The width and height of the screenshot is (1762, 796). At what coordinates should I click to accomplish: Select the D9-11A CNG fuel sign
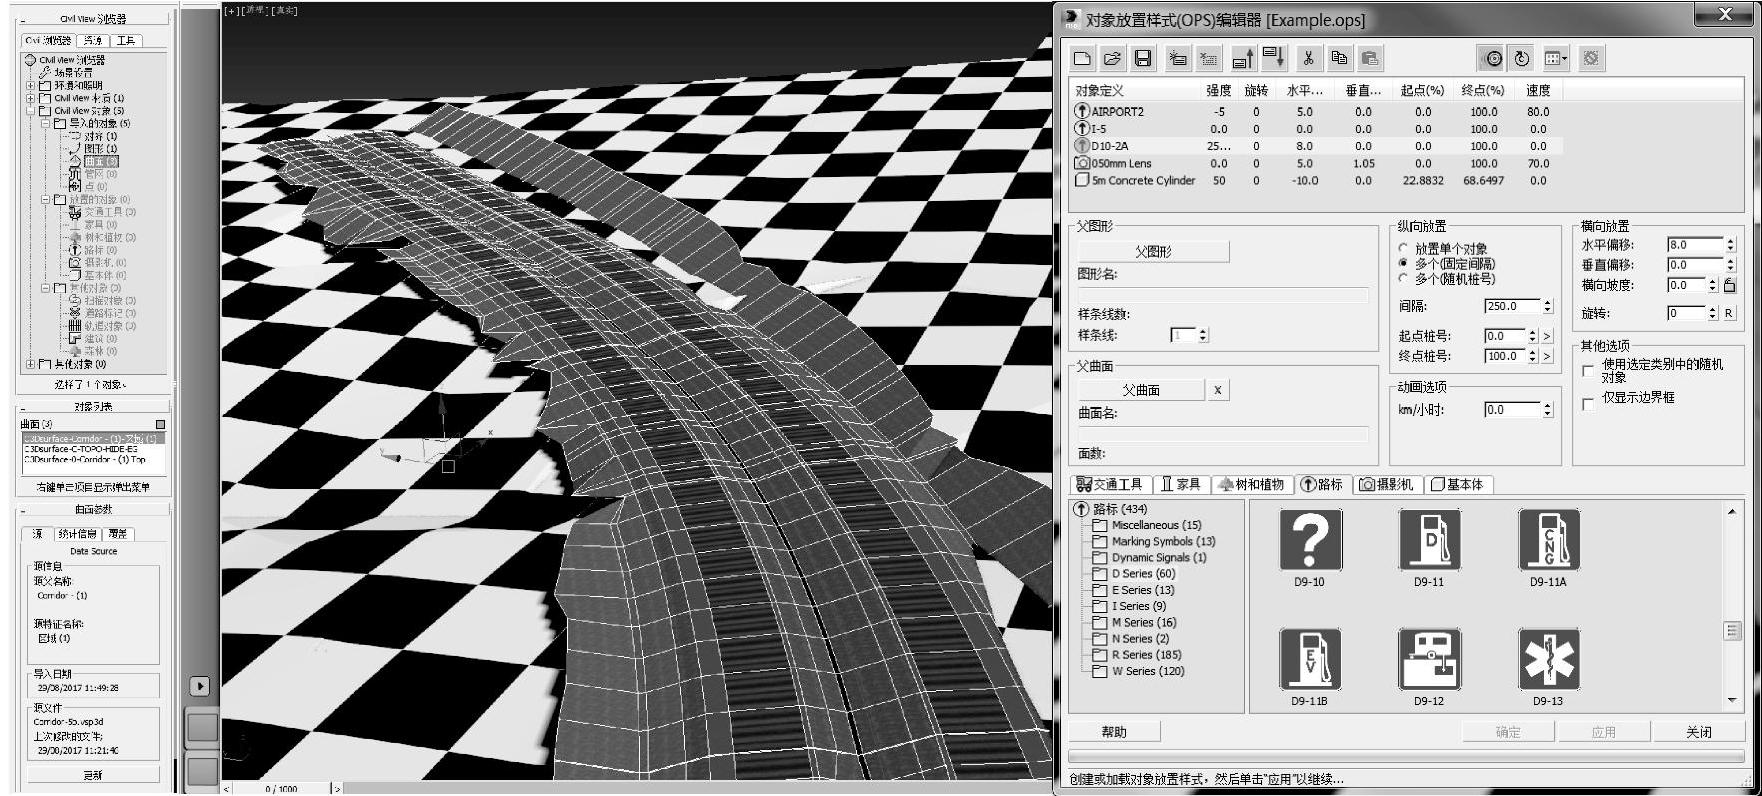[1549, 539]
